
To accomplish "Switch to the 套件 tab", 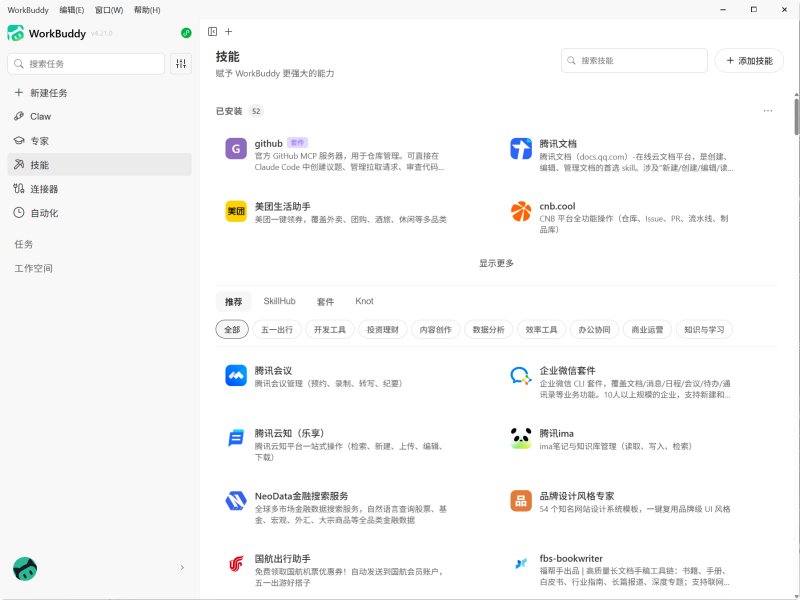I will (326, 302).
